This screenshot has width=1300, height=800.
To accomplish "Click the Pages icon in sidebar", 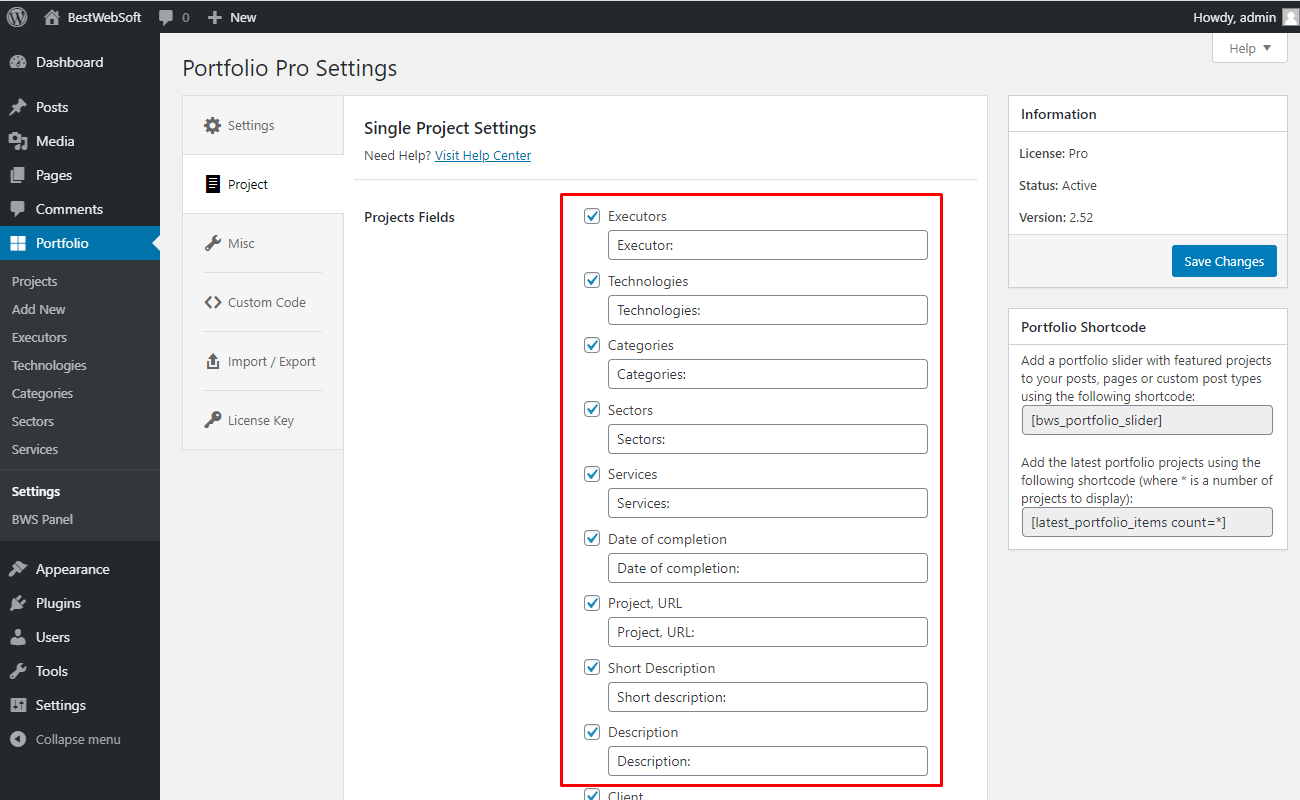I will tap(18, 175).
